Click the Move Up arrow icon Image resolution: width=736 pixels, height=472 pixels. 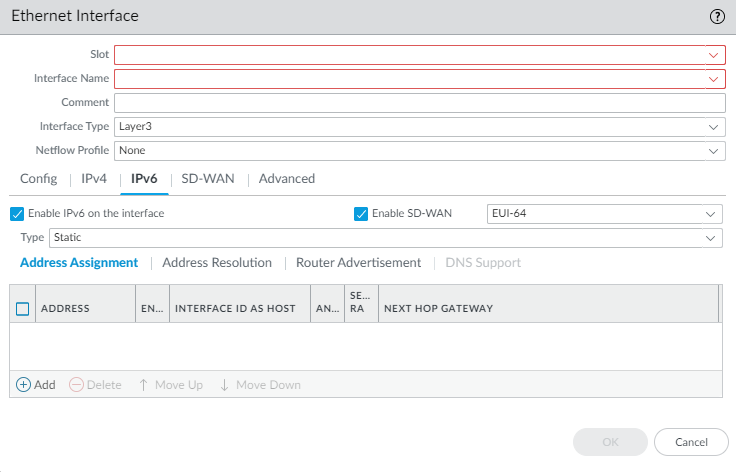144,385
